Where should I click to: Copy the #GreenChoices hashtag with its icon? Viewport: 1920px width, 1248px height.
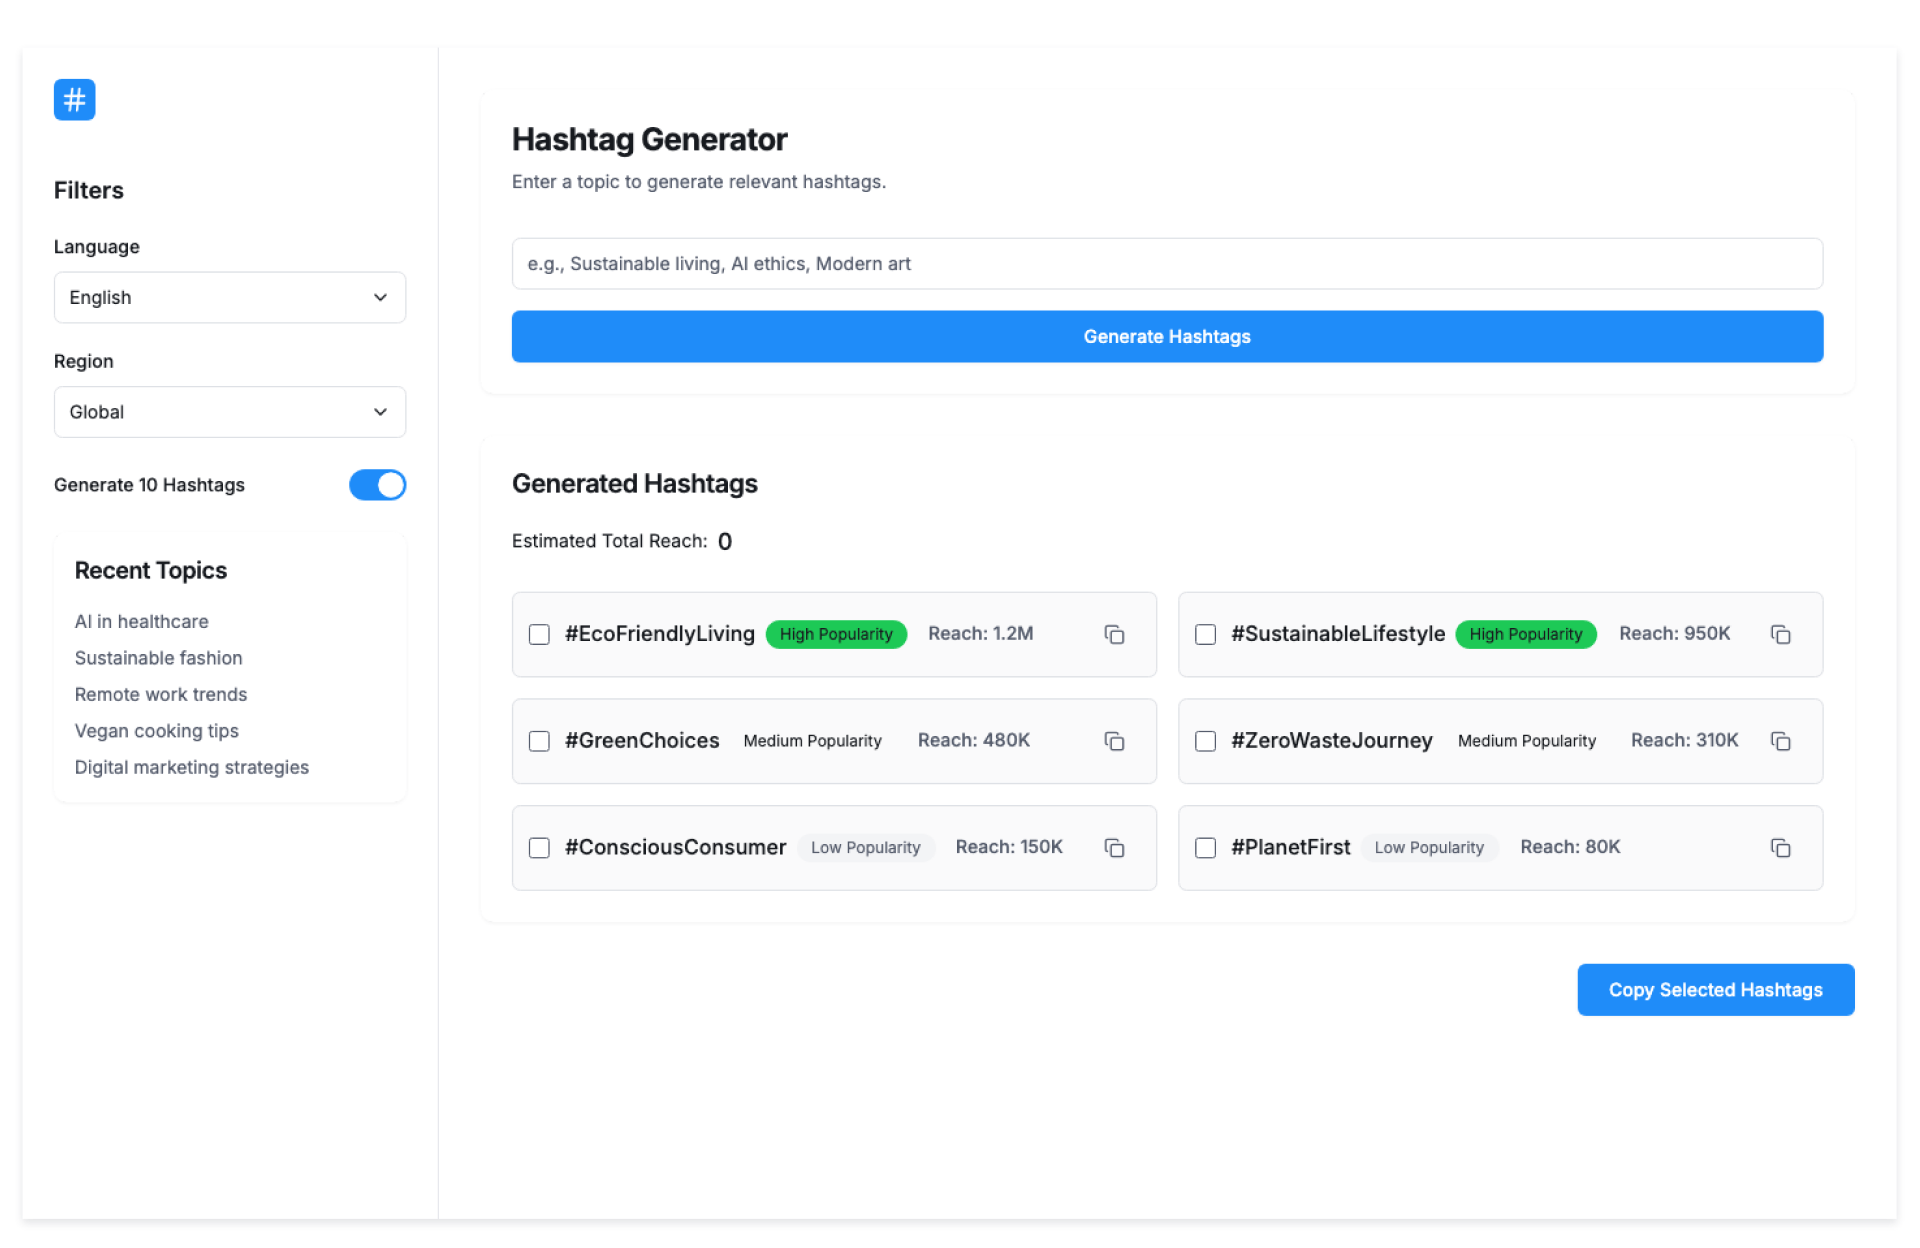[x=1114, y=741]
